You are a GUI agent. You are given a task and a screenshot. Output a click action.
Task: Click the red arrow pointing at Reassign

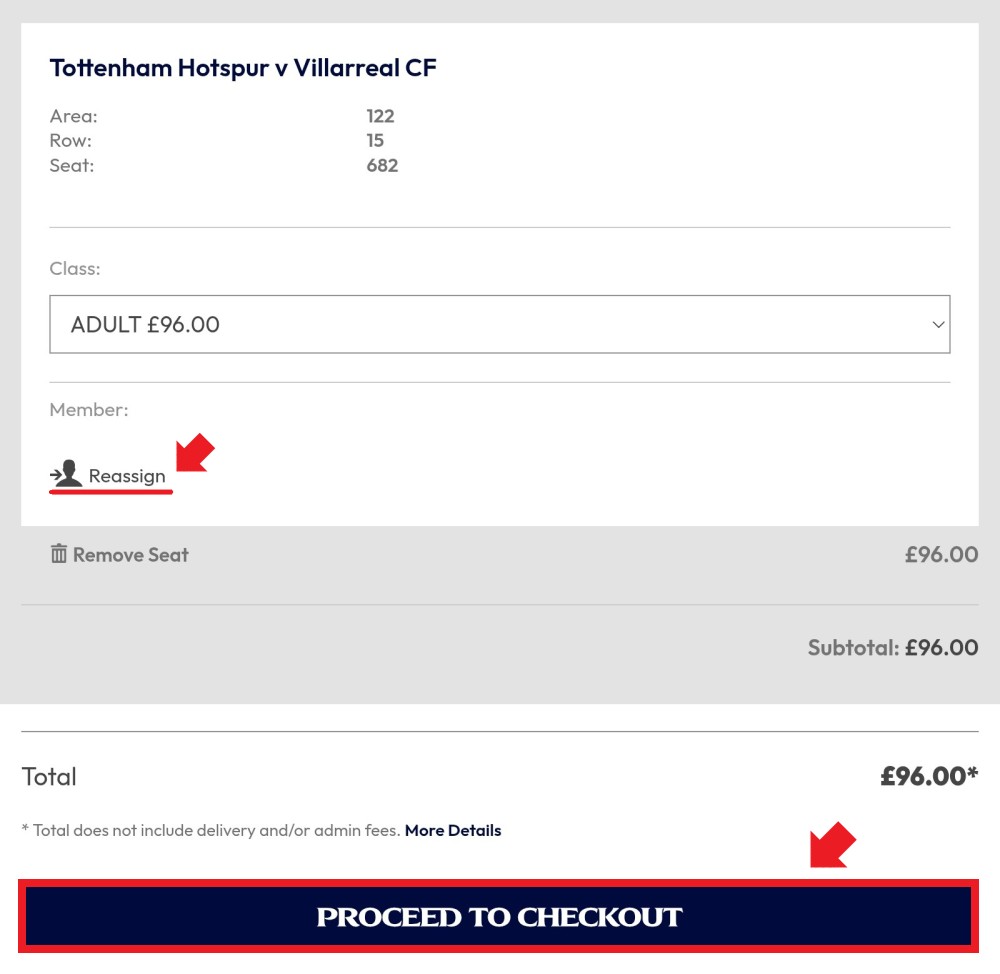tap(195, 453)
